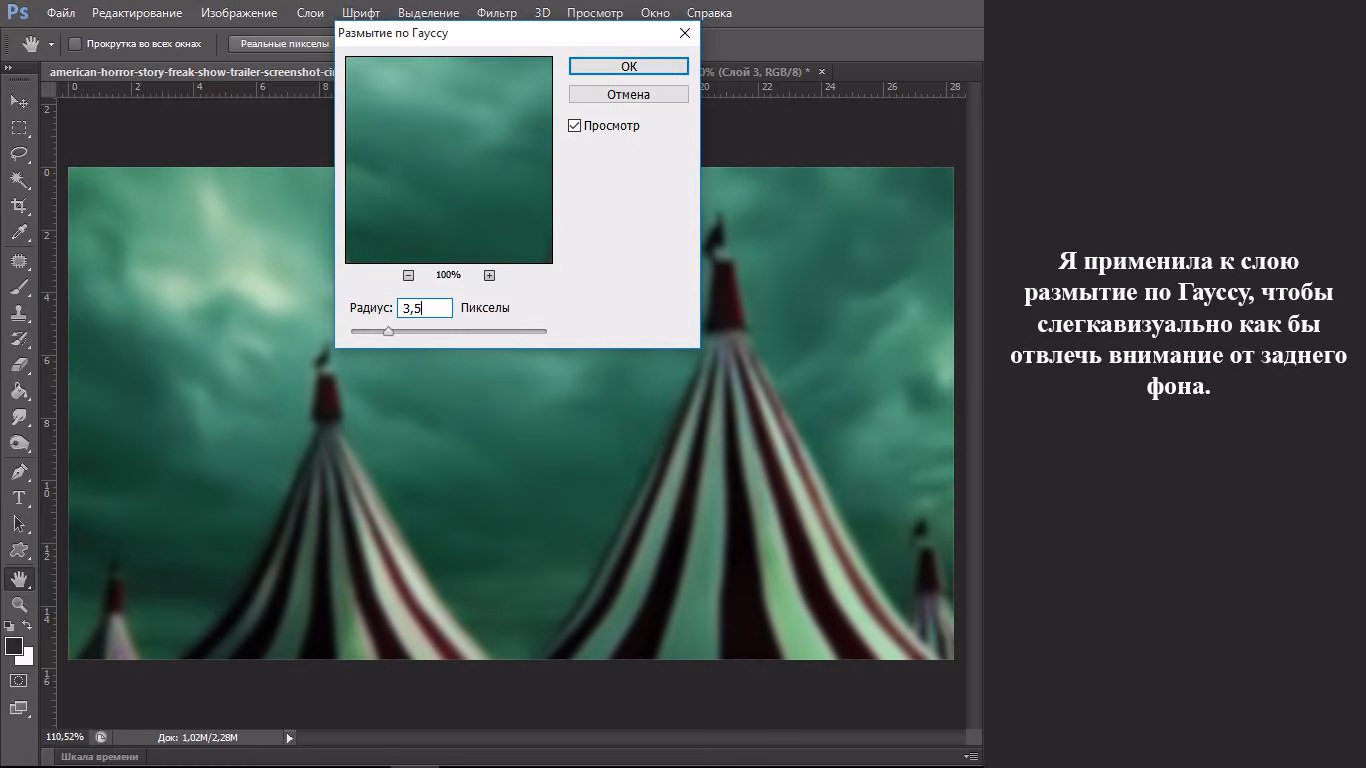1366x768 pixels.
Task: Select the Paint Bucket tool
Action: (x=19, y=391)
